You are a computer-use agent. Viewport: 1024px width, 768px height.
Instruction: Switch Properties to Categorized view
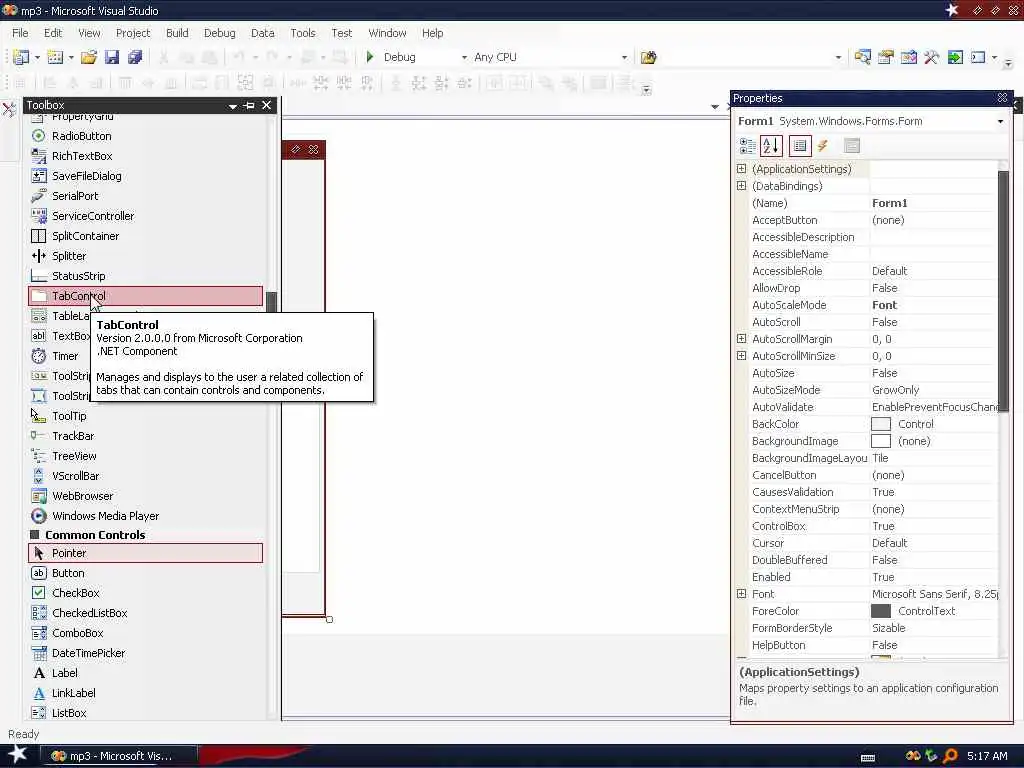point(747,146)
